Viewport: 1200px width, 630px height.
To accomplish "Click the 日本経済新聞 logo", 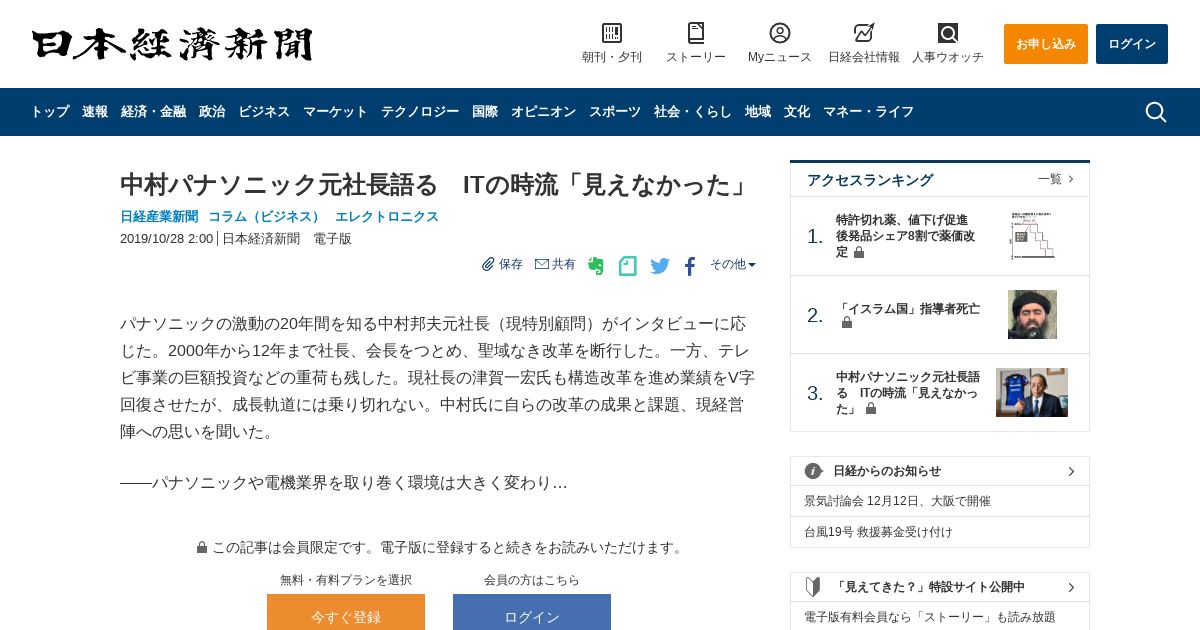I will point(172,44).
